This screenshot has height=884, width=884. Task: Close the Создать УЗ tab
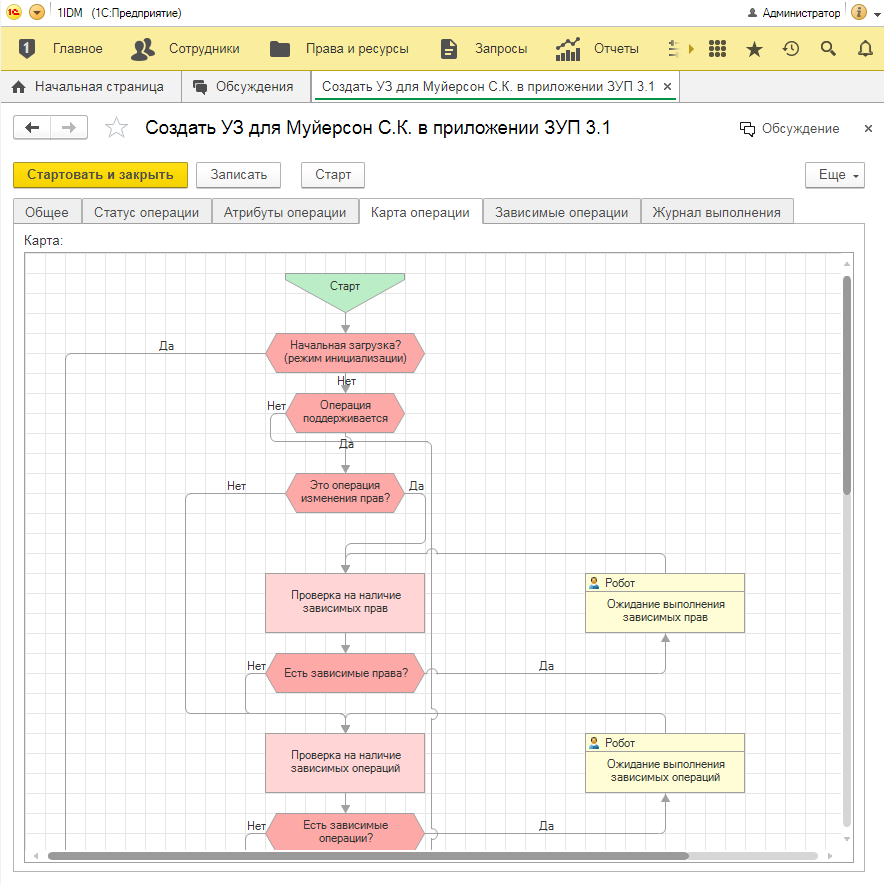coord(668,87)
